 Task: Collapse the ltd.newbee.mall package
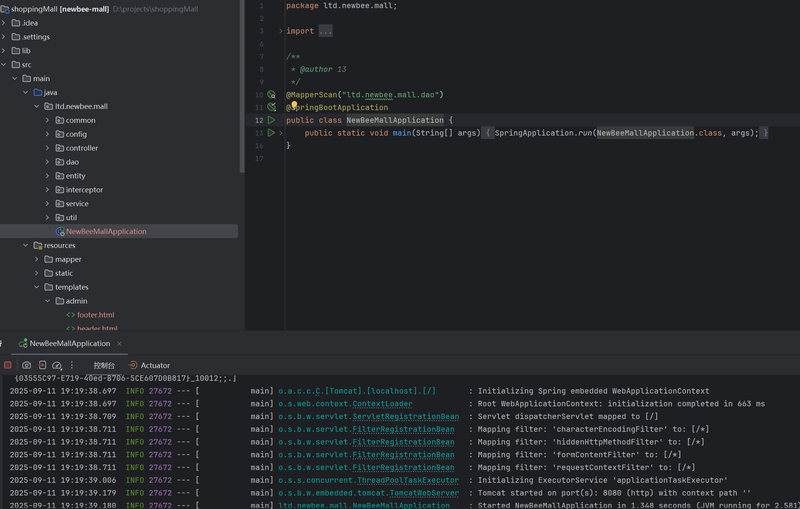click(x=37, y=106)
